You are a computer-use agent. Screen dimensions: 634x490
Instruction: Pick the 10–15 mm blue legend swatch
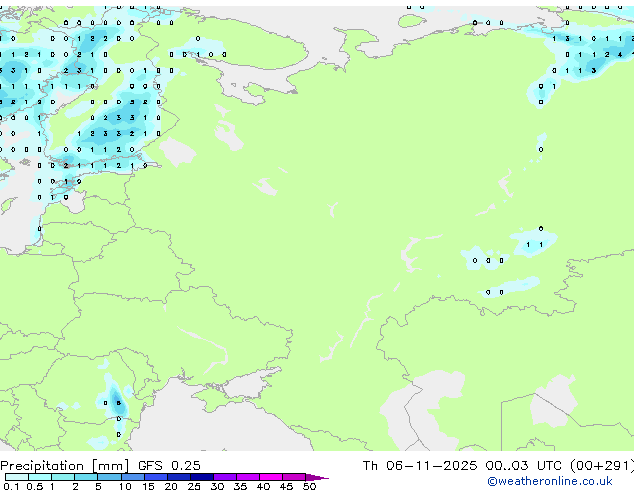pos(132,477)
